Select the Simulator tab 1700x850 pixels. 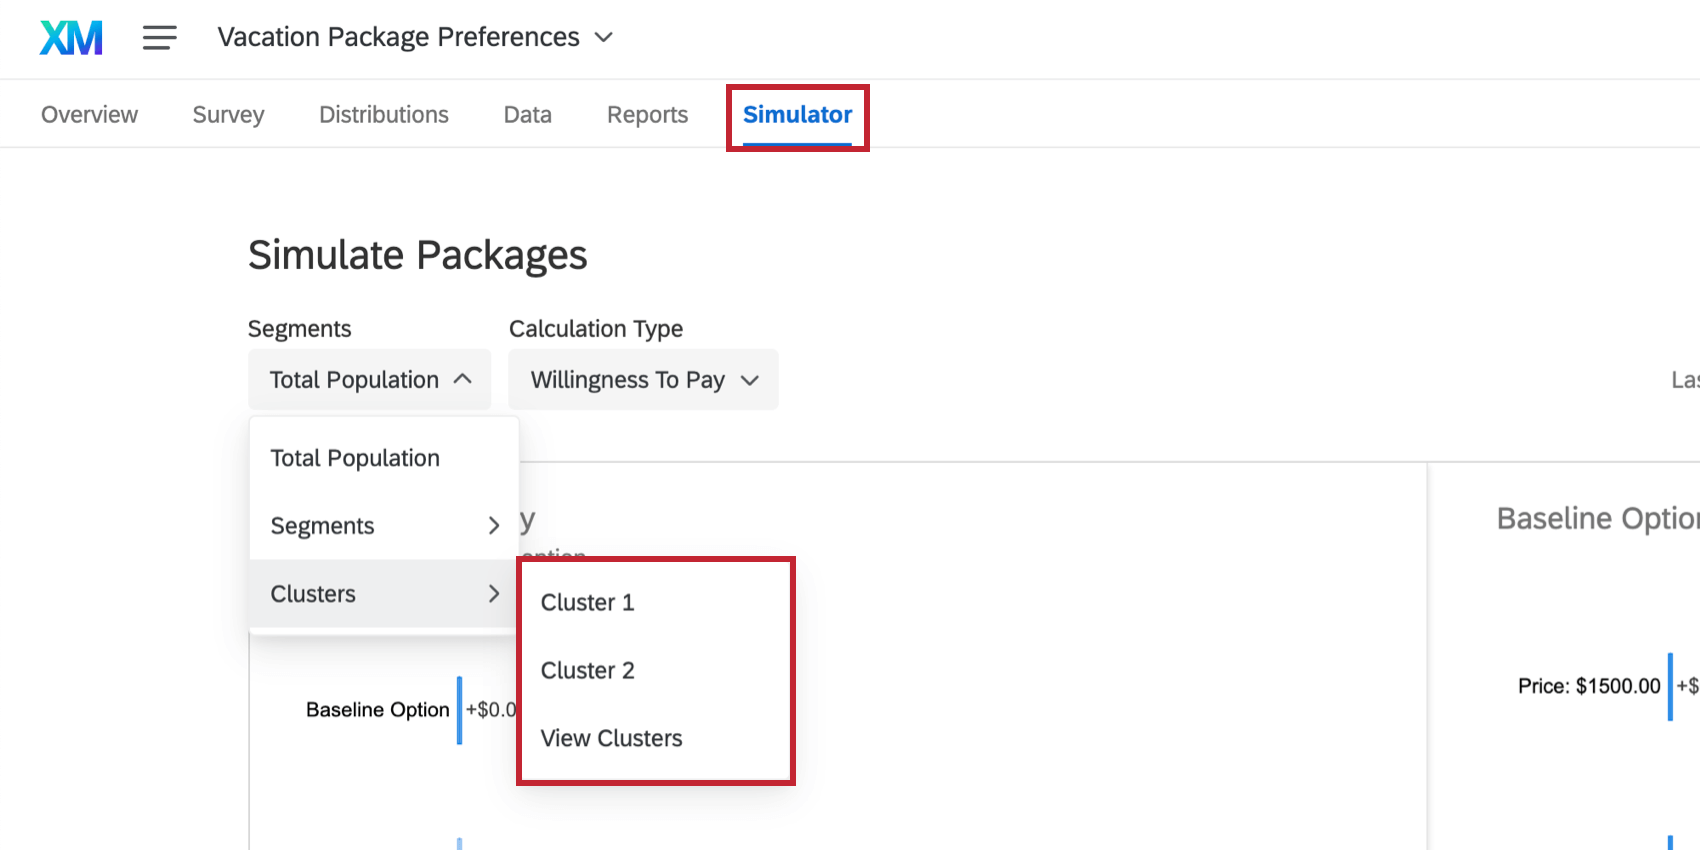(796, 114)
